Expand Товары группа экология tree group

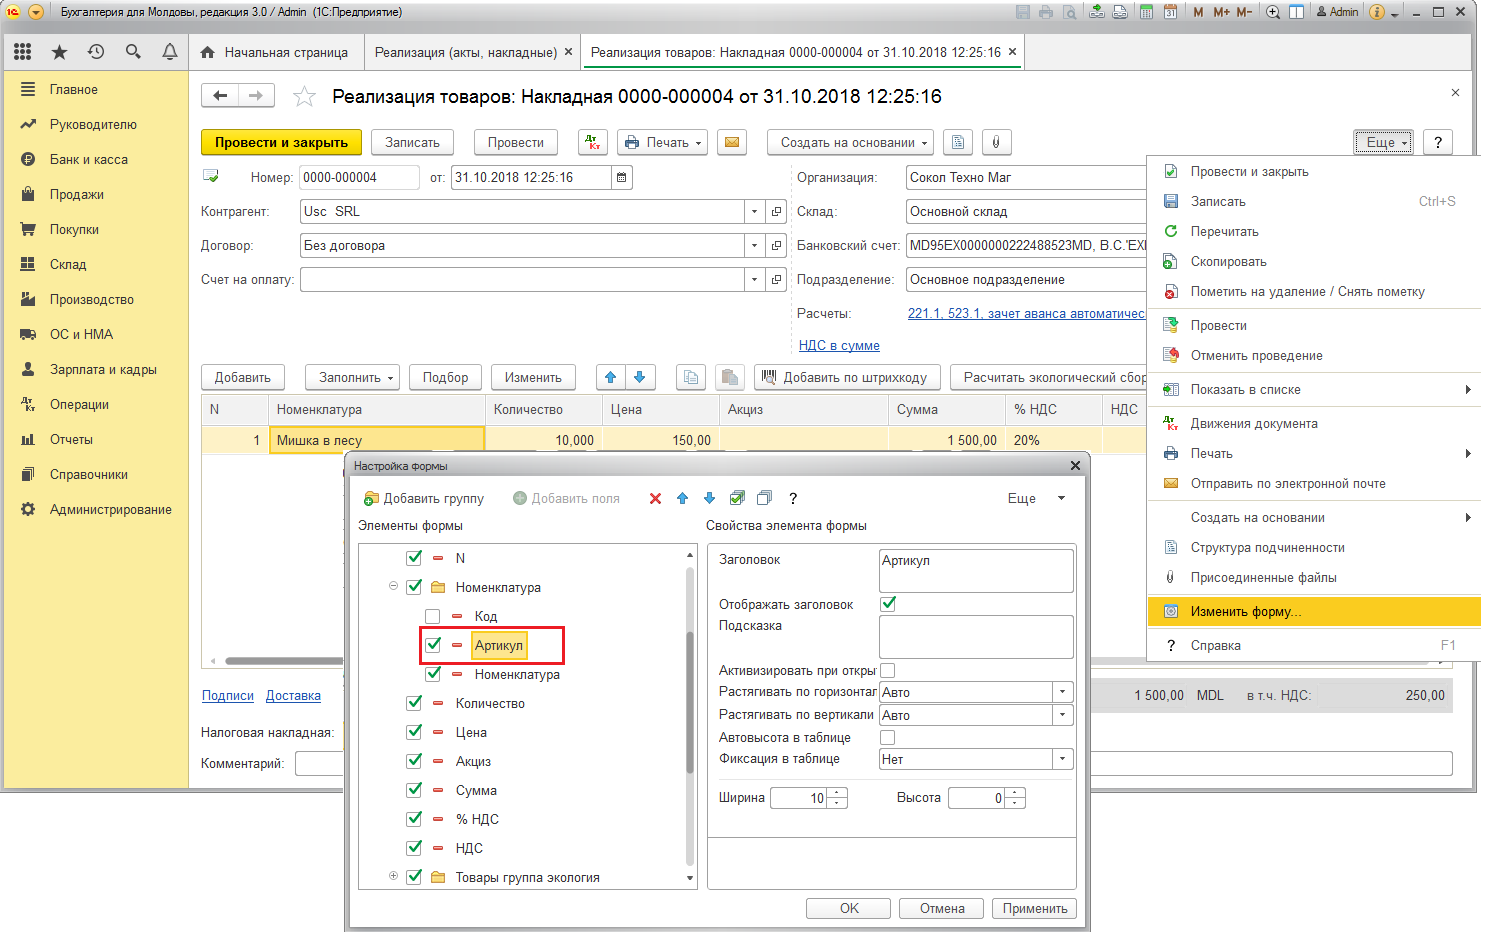click(x=393, y=876)
